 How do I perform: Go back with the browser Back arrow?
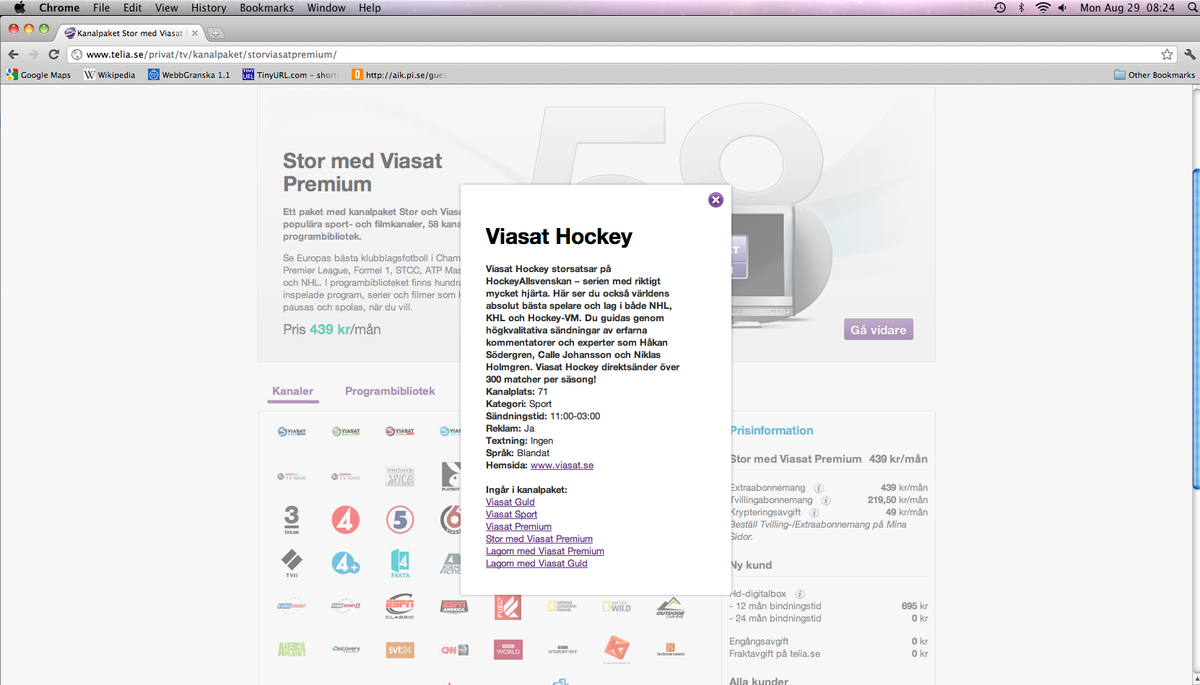pyautogui.click(x=13, y=54)
